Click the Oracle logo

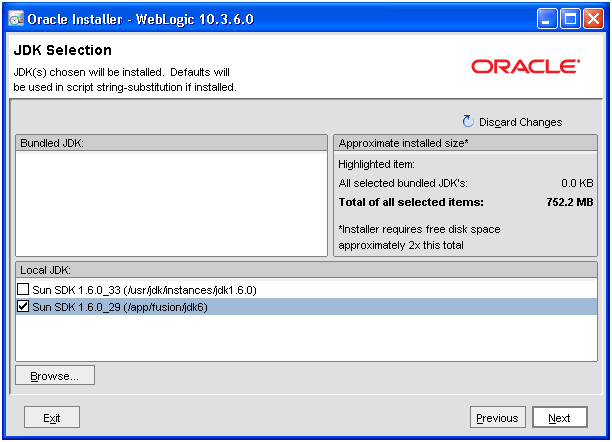coord(526,66)
